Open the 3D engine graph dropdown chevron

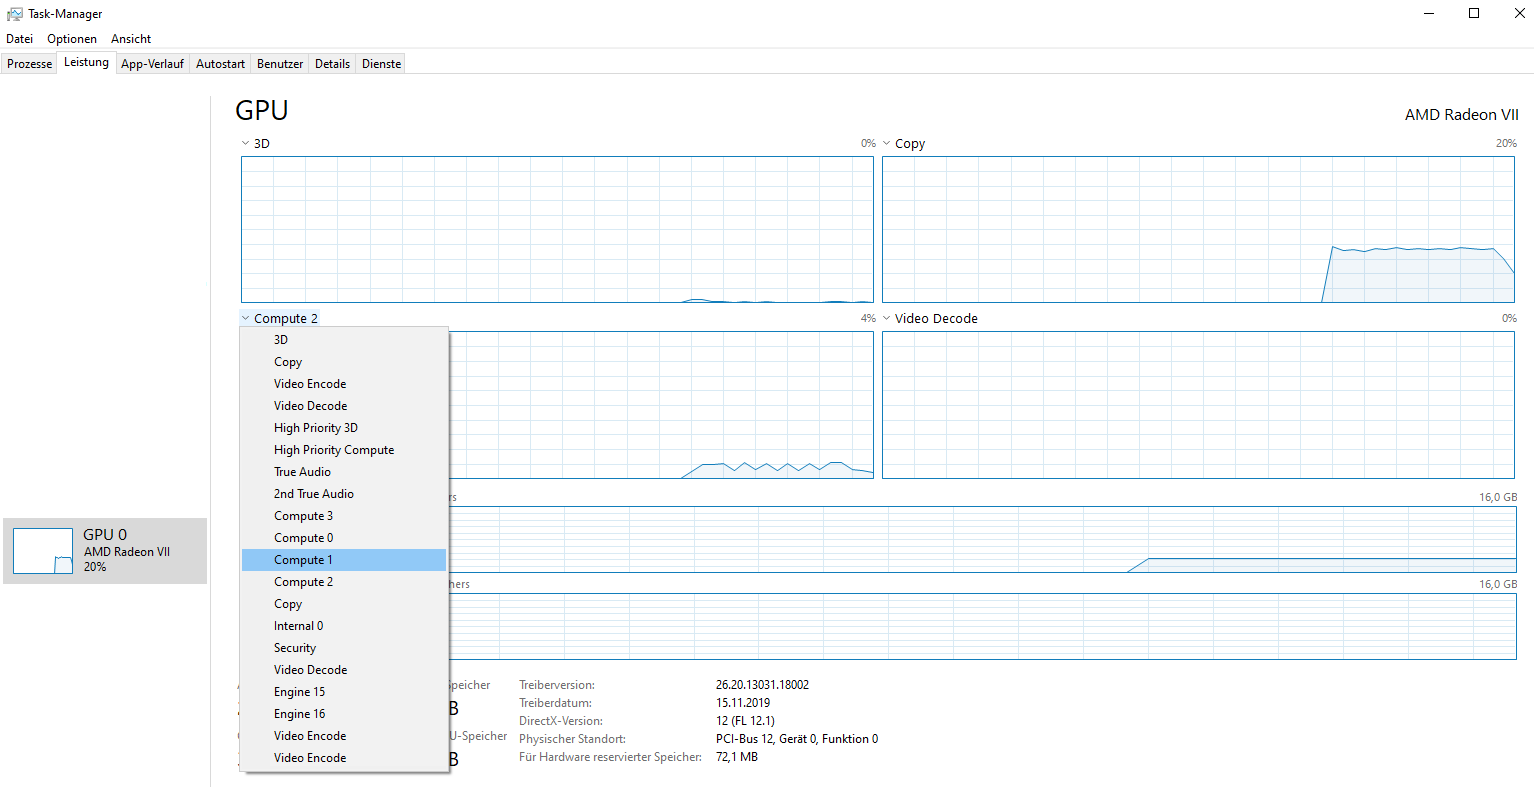coord(245,143)
